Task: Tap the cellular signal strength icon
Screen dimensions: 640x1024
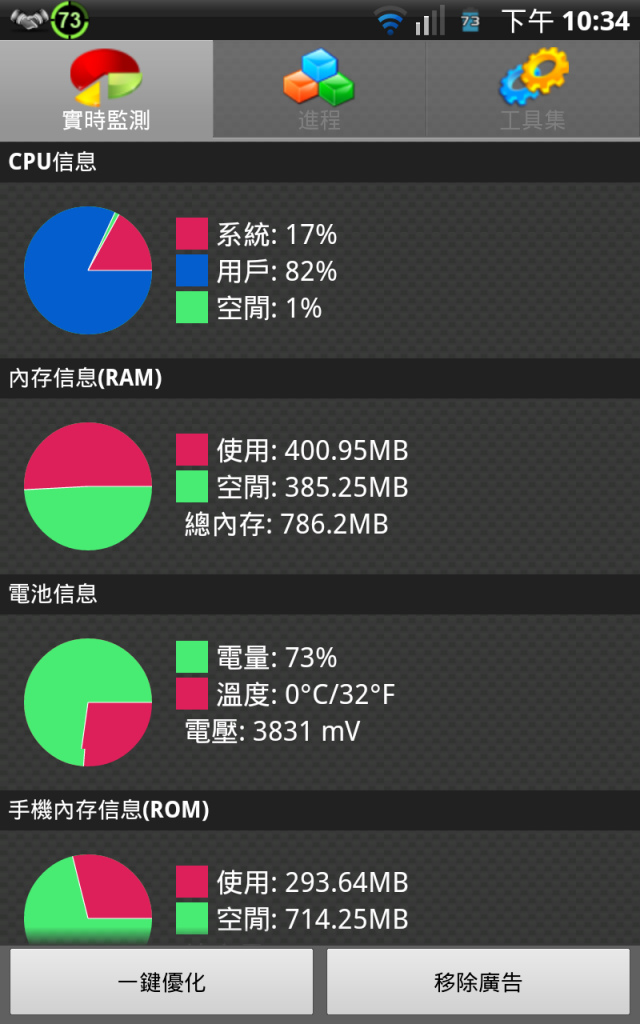Action: [x=430, y=20]
